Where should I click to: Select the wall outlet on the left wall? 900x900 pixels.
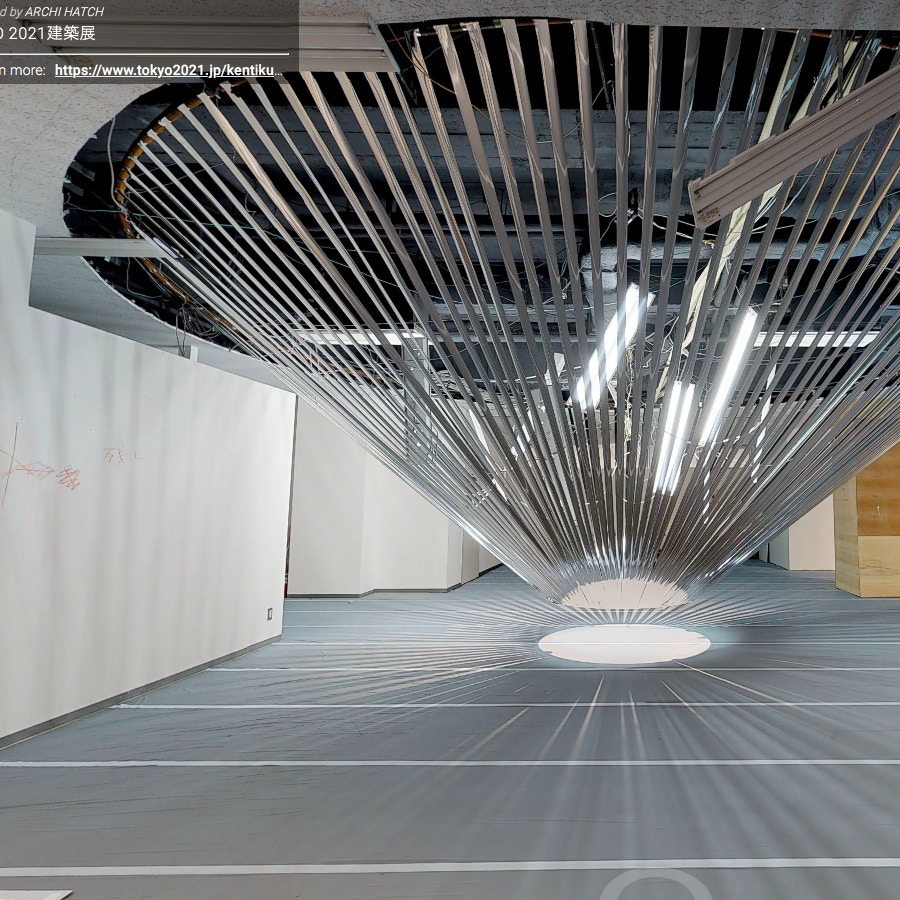[x=269, y=613]
